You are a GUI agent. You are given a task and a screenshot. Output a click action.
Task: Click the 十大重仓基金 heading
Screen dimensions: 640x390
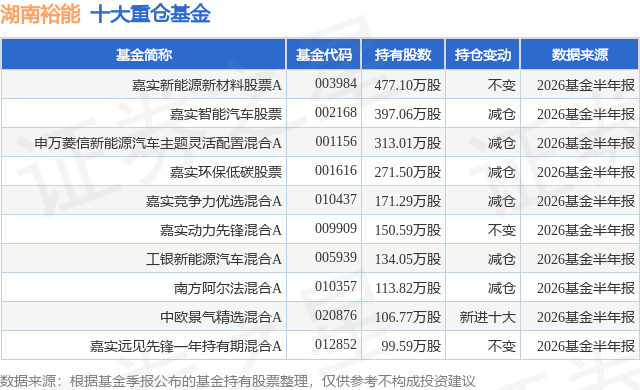click(150, 14)
